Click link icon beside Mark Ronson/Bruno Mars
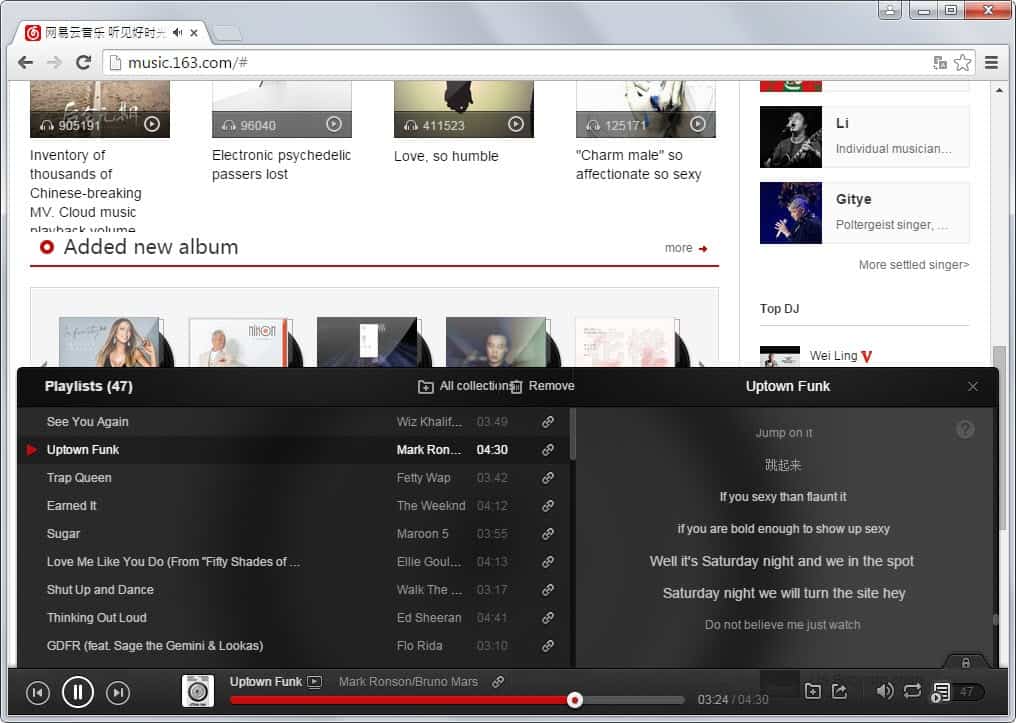1016x723 pixels. (498, 682)
